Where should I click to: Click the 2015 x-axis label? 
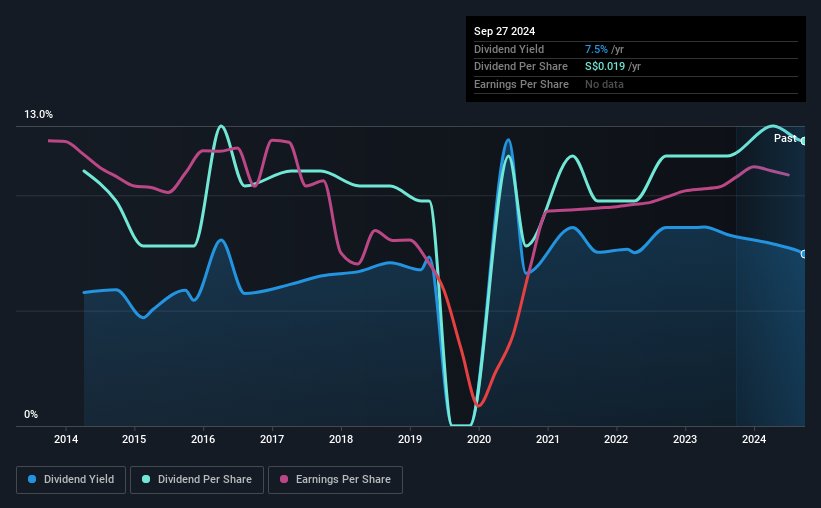(134, 439)
